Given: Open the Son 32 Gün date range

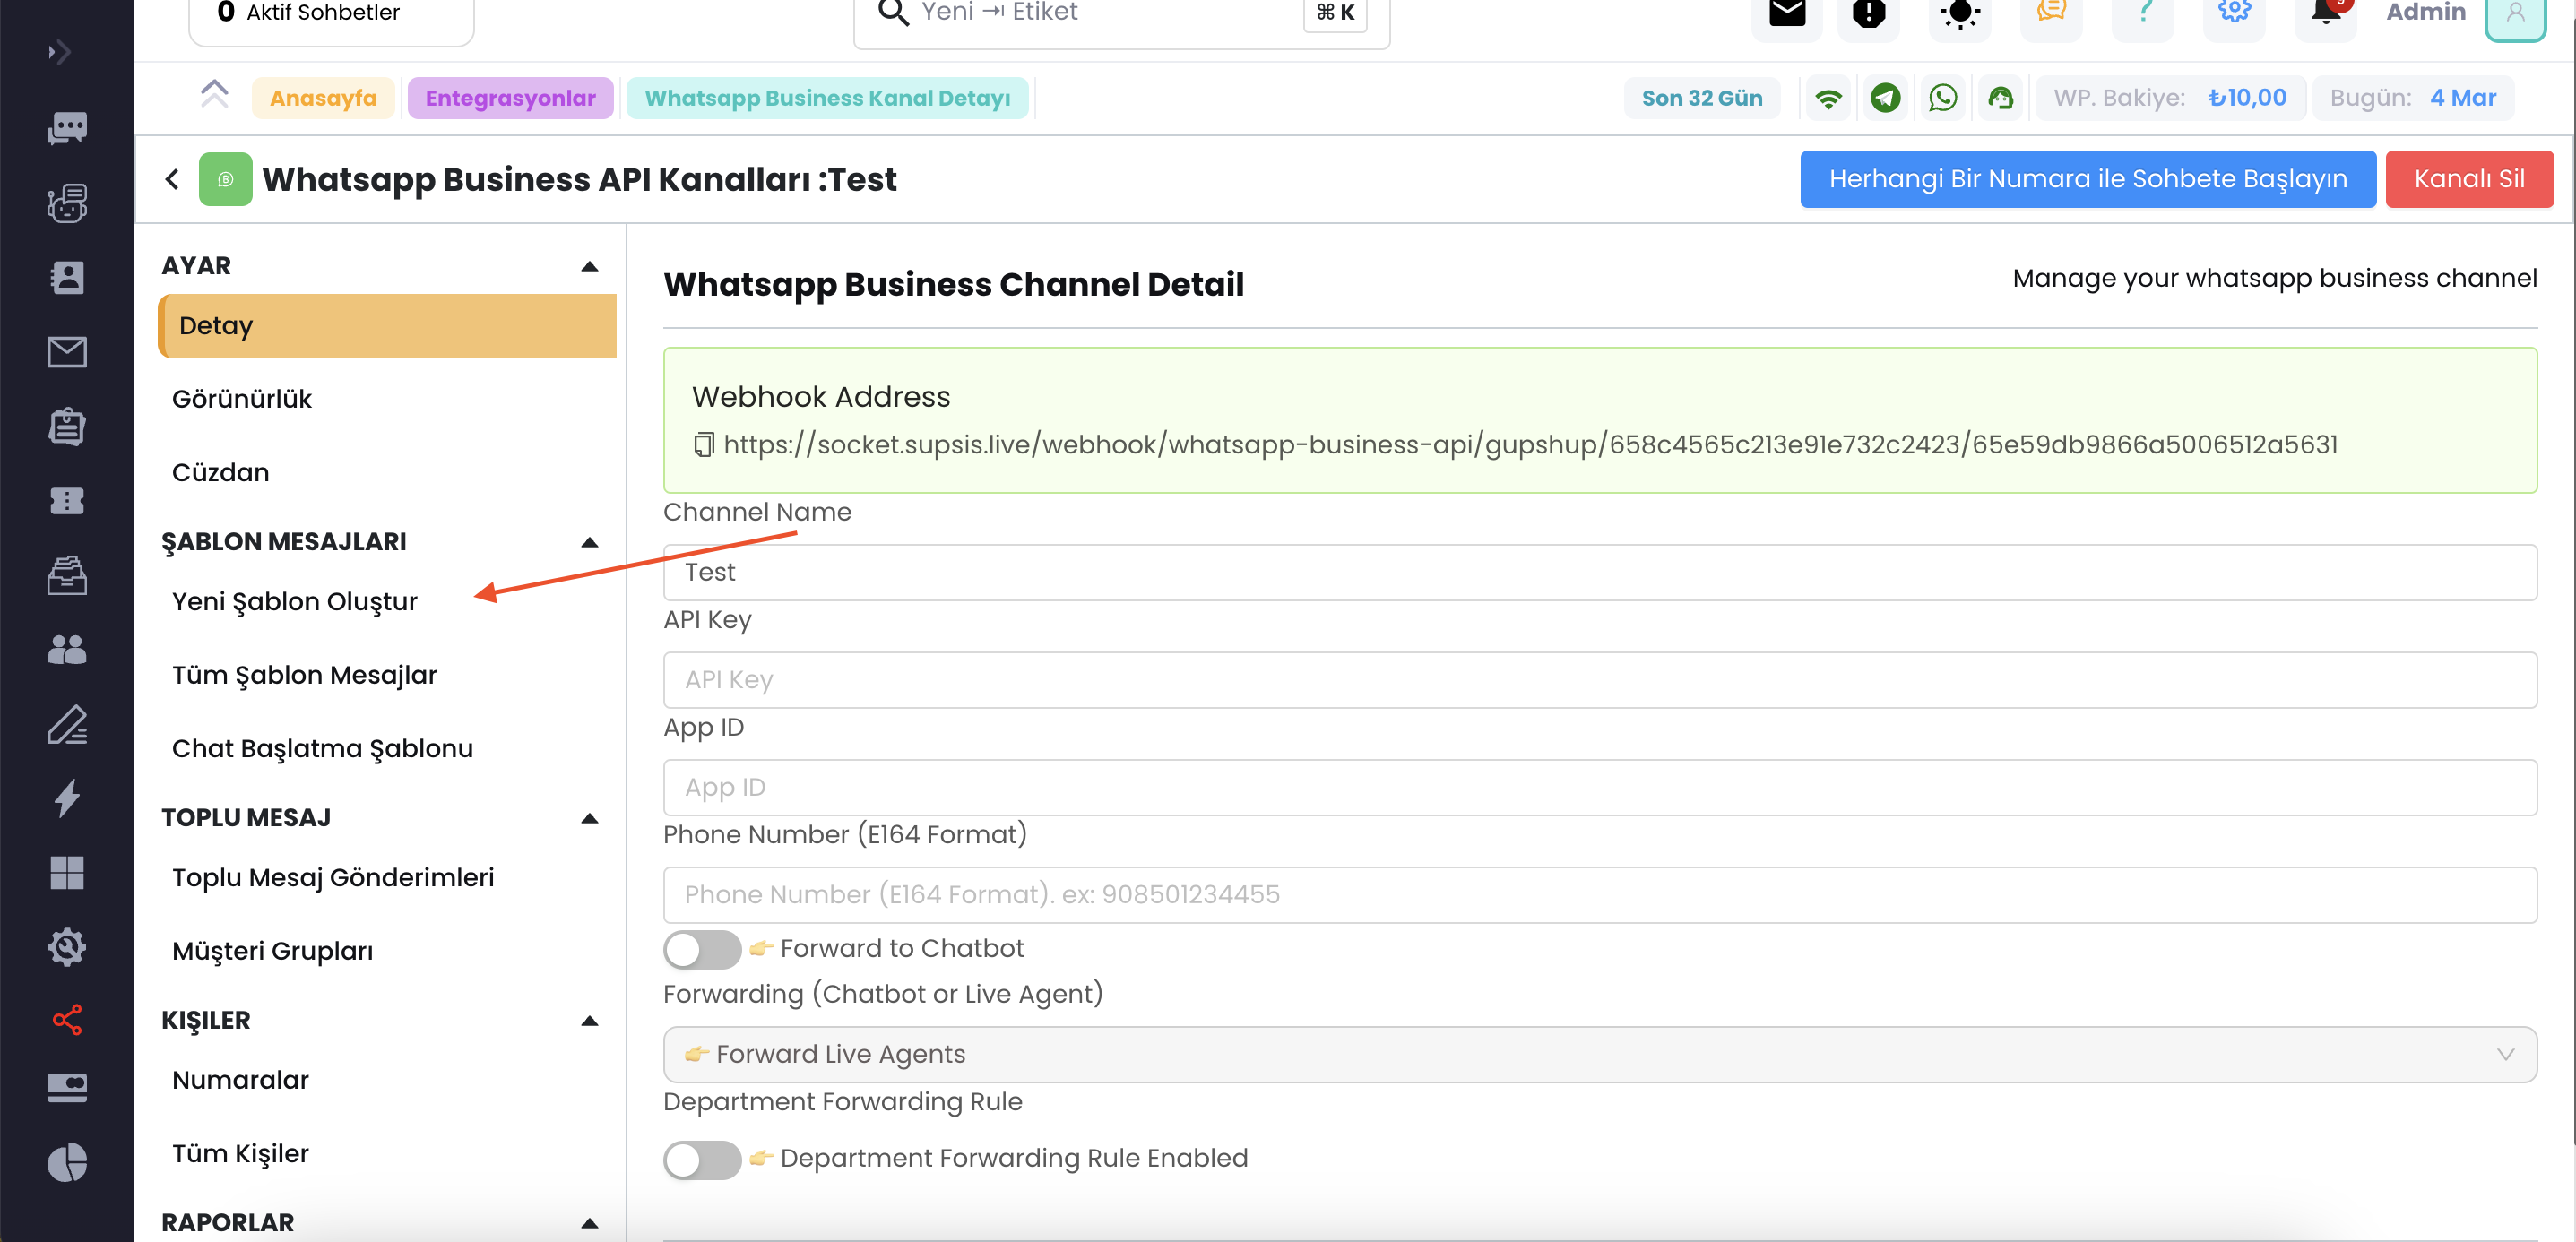Looking at the screenshot, I should pos(1702,98).
